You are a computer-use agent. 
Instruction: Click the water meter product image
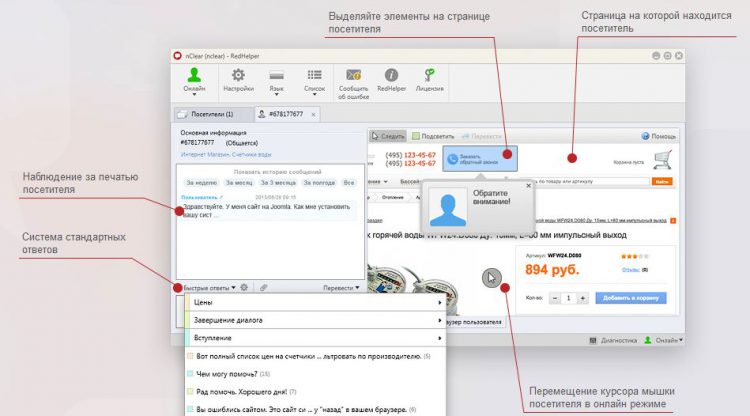click(x=411, y=288)
